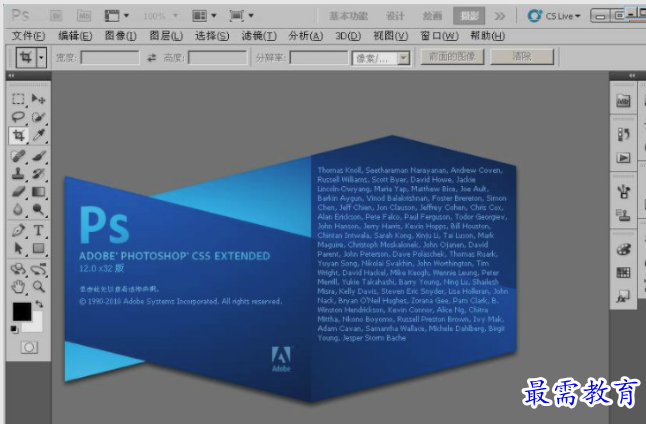Select the History Brush tool
Viewport: 646px width, 424px height.
point(38,174)
